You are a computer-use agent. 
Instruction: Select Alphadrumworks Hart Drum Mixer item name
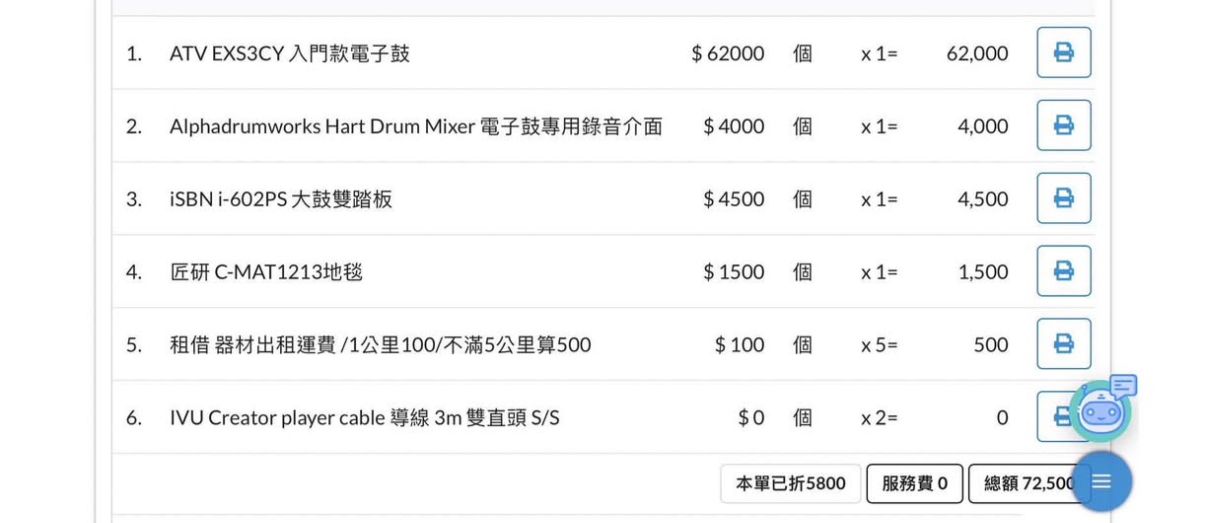(x=416, y=127)
